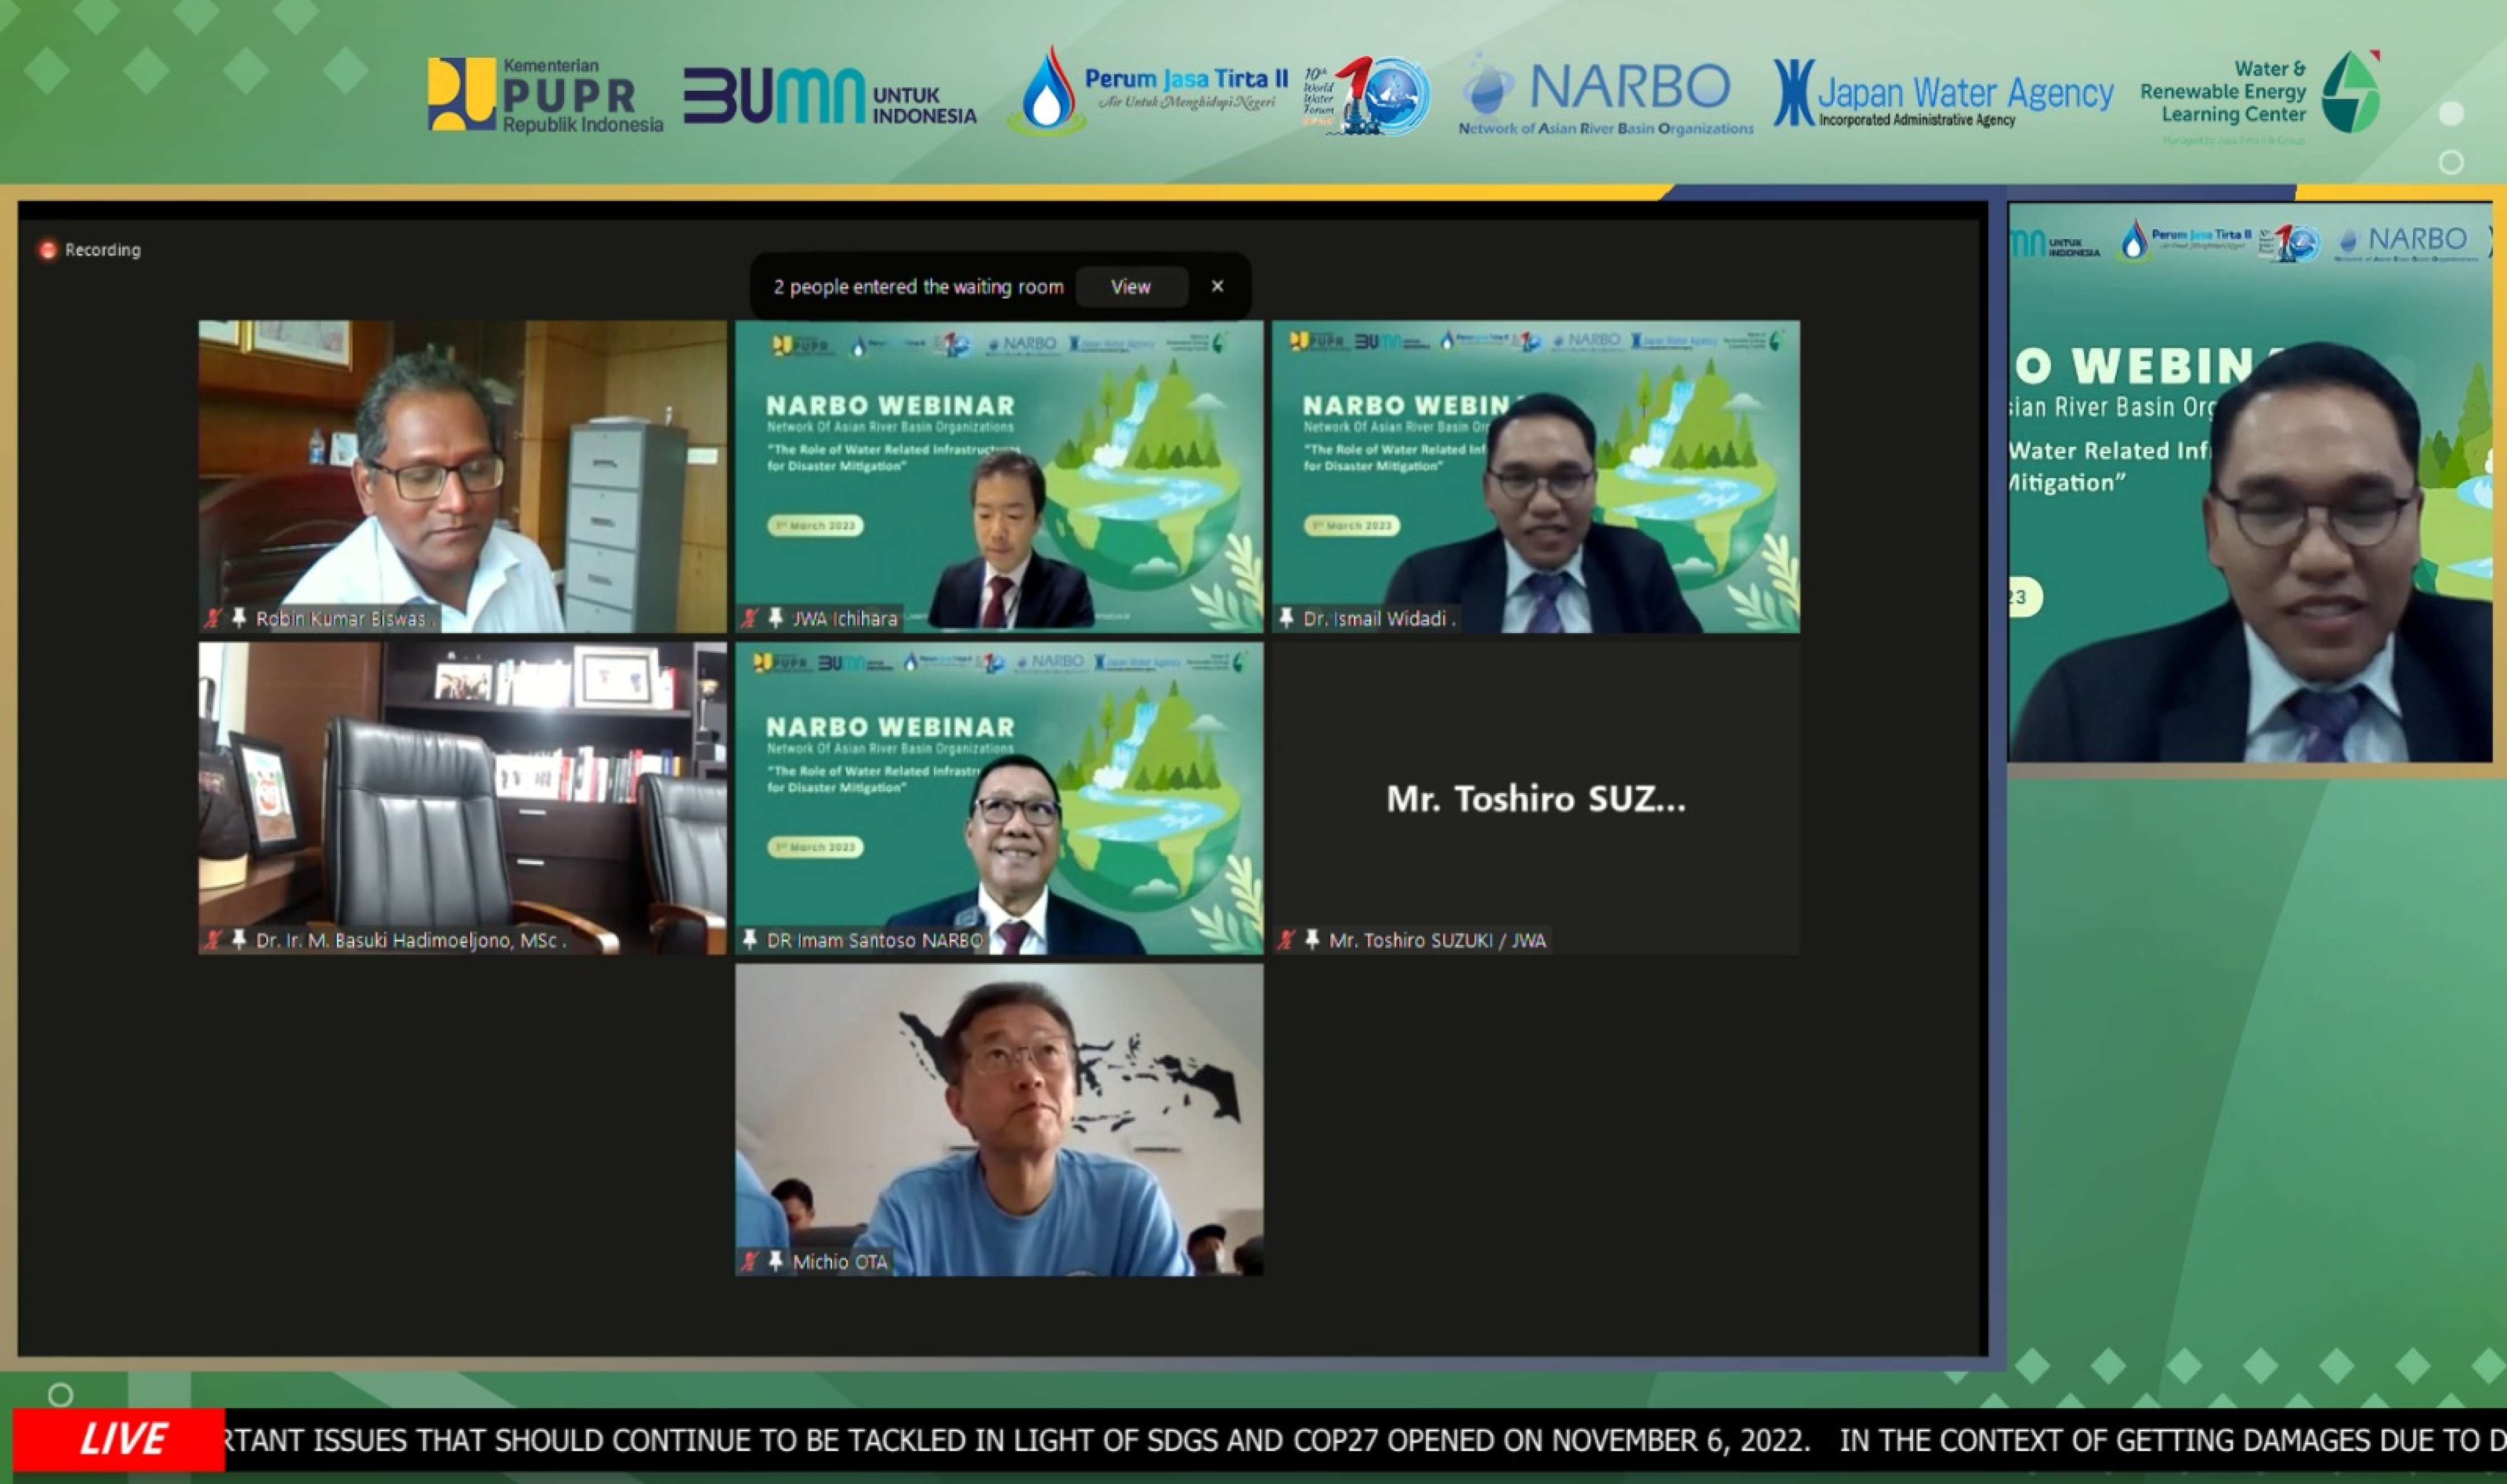Select Michio OTA's video tile
Screen dimensions: 2507x1484
[x=999, y=1110]
